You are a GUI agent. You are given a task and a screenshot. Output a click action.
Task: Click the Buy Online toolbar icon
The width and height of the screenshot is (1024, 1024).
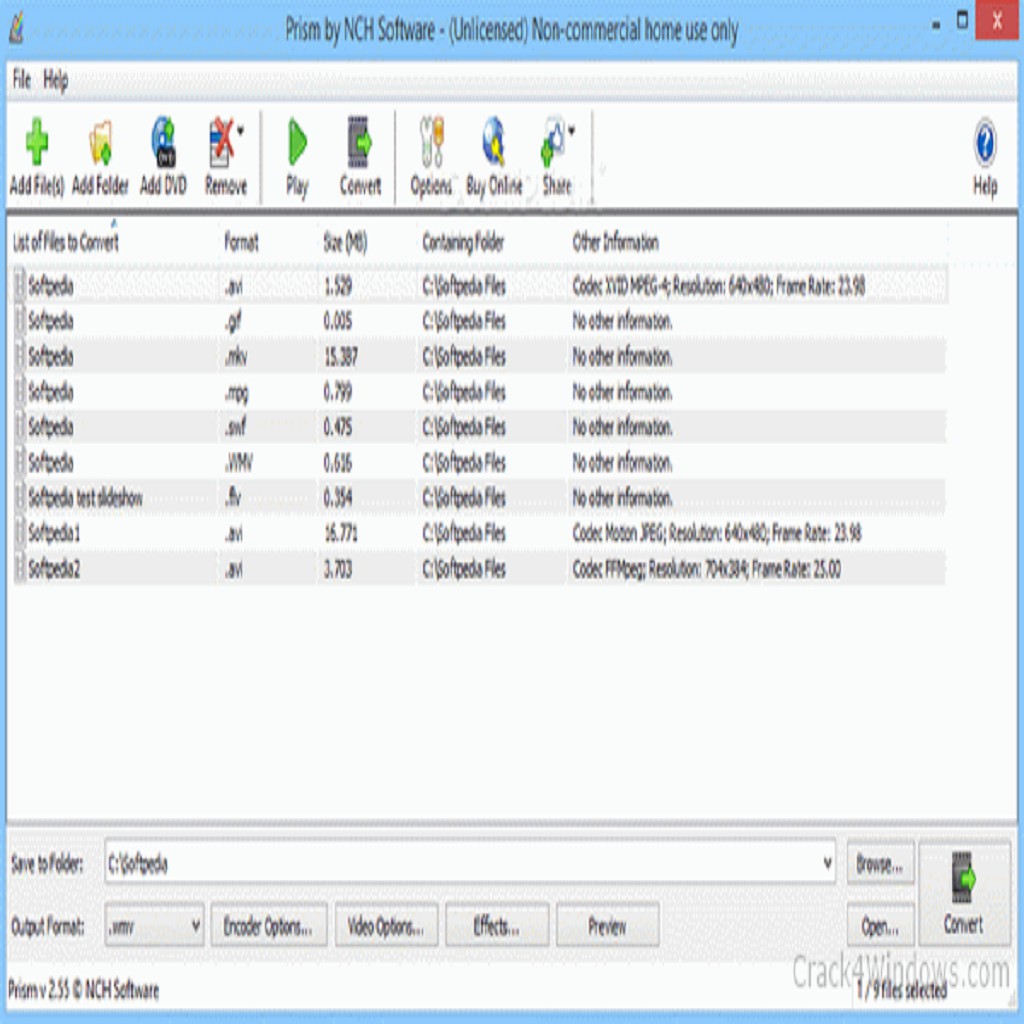click(494, 157)
